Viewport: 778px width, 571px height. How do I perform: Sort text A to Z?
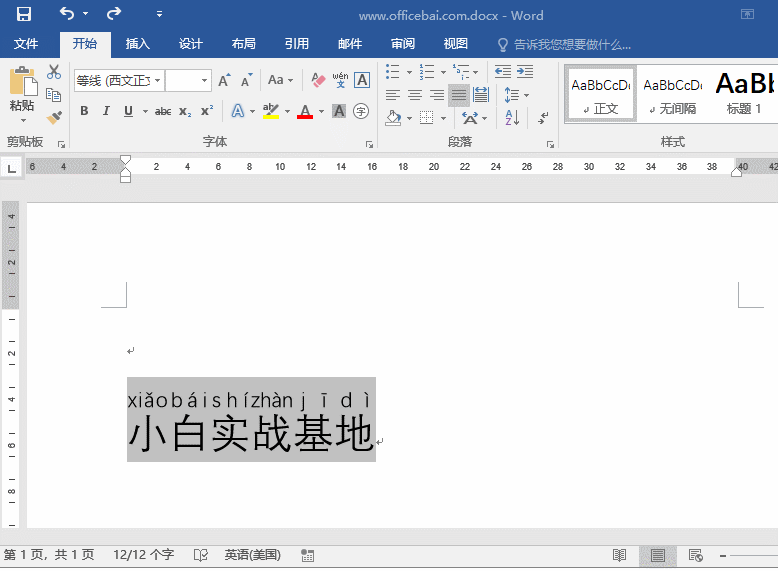tap(513, 118)
